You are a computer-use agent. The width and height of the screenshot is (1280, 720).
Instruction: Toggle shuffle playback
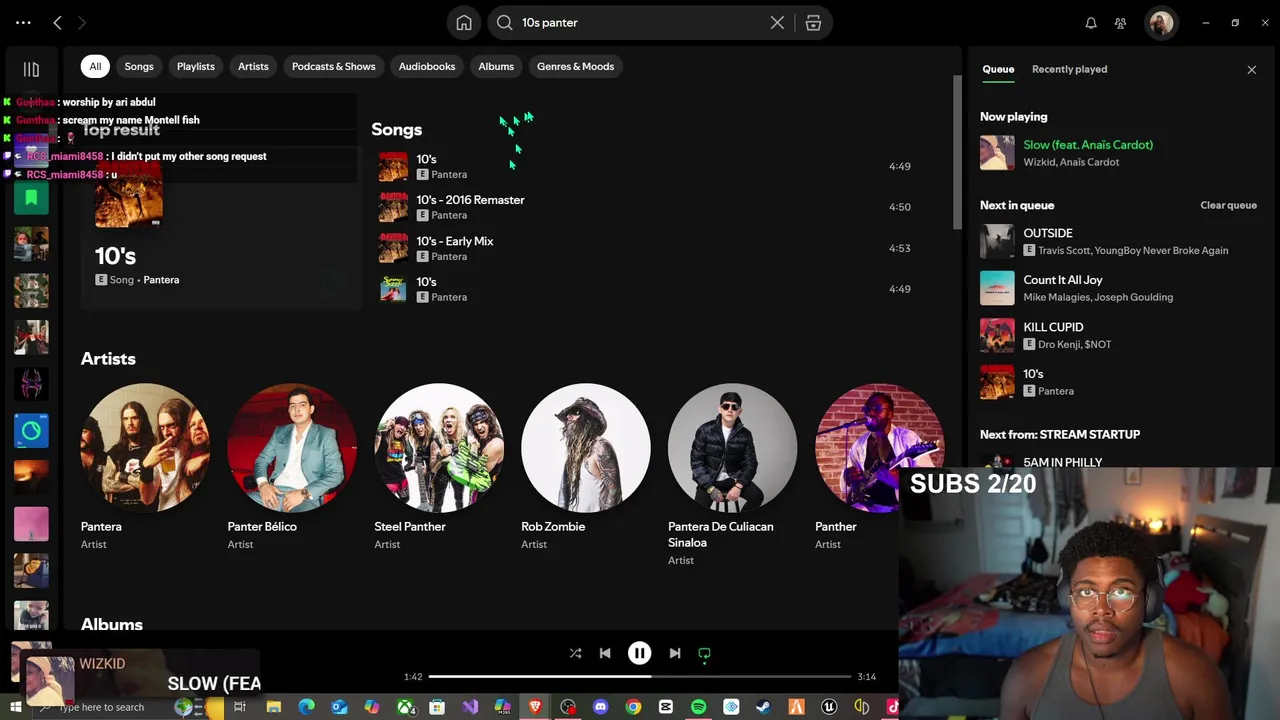click(x=575, y=653)
